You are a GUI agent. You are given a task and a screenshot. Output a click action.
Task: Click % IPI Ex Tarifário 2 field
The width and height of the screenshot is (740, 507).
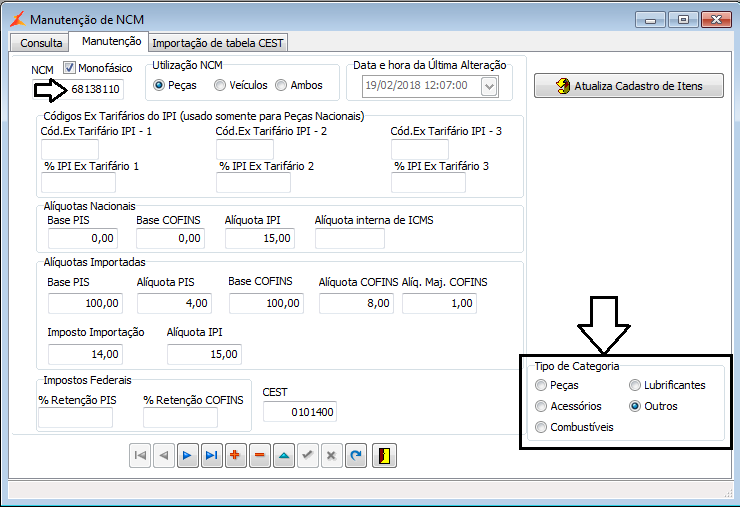click(253, 182)
